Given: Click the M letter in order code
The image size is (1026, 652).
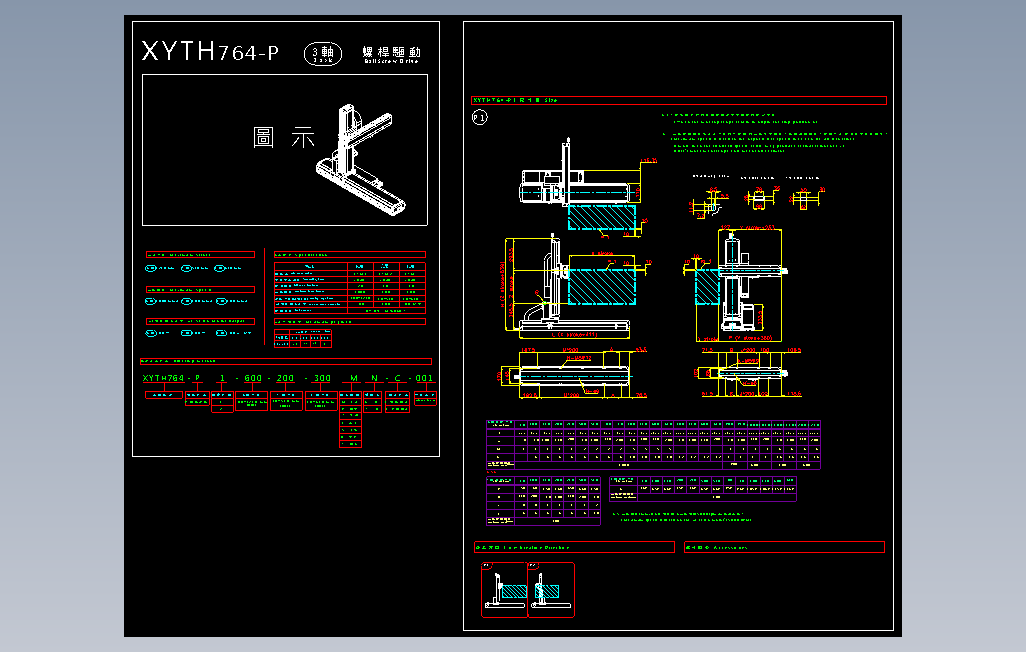Looking at the screenshot, I should point(354,378).
